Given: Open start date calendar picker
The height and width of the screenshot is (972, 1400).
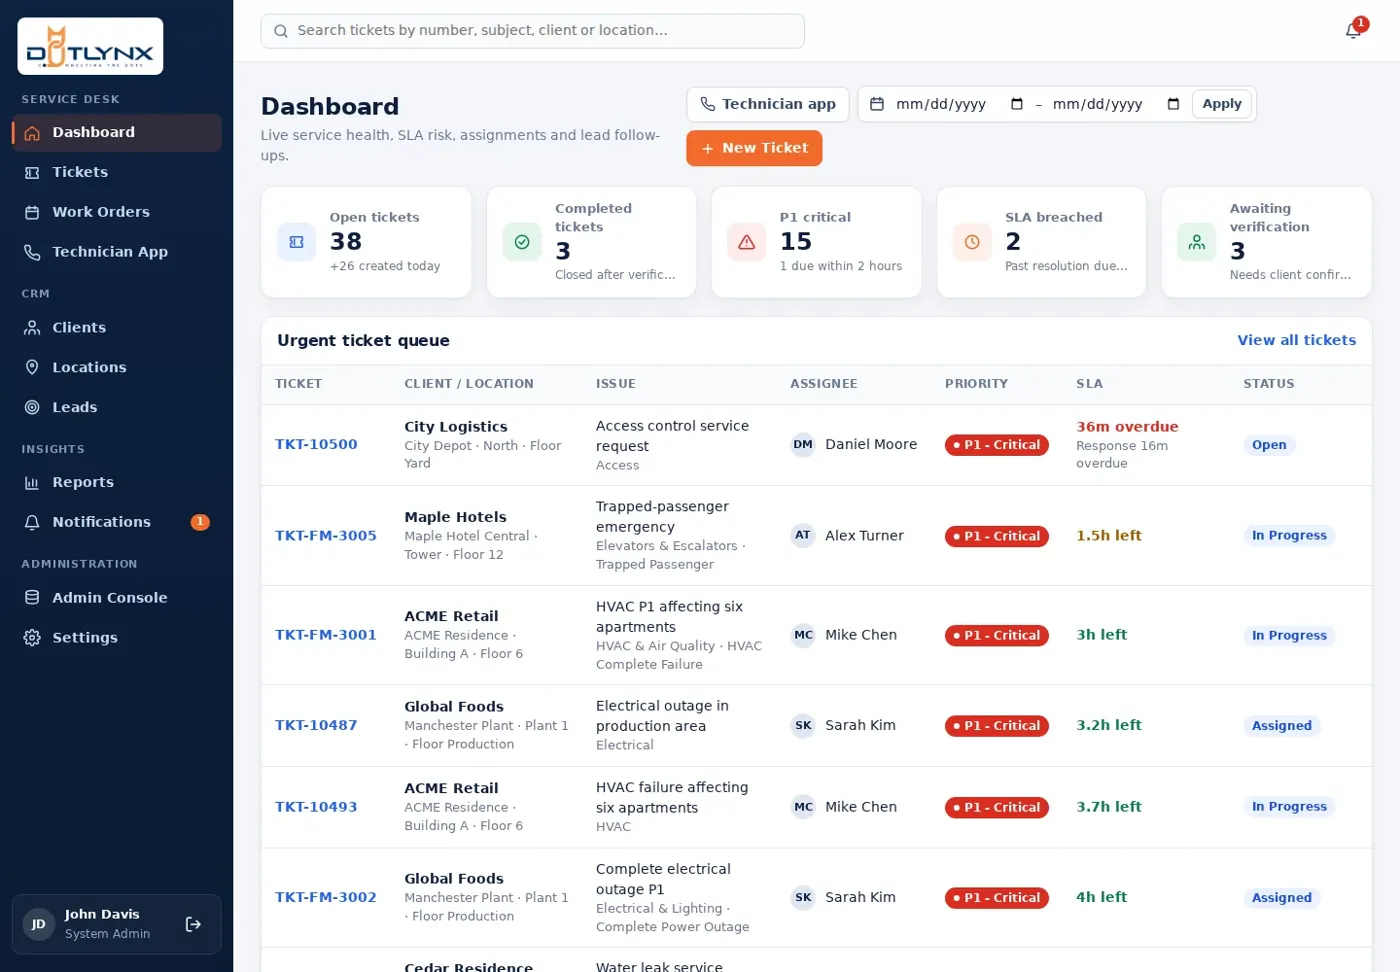Looking at the screenshot, I should click(1017, 104).
